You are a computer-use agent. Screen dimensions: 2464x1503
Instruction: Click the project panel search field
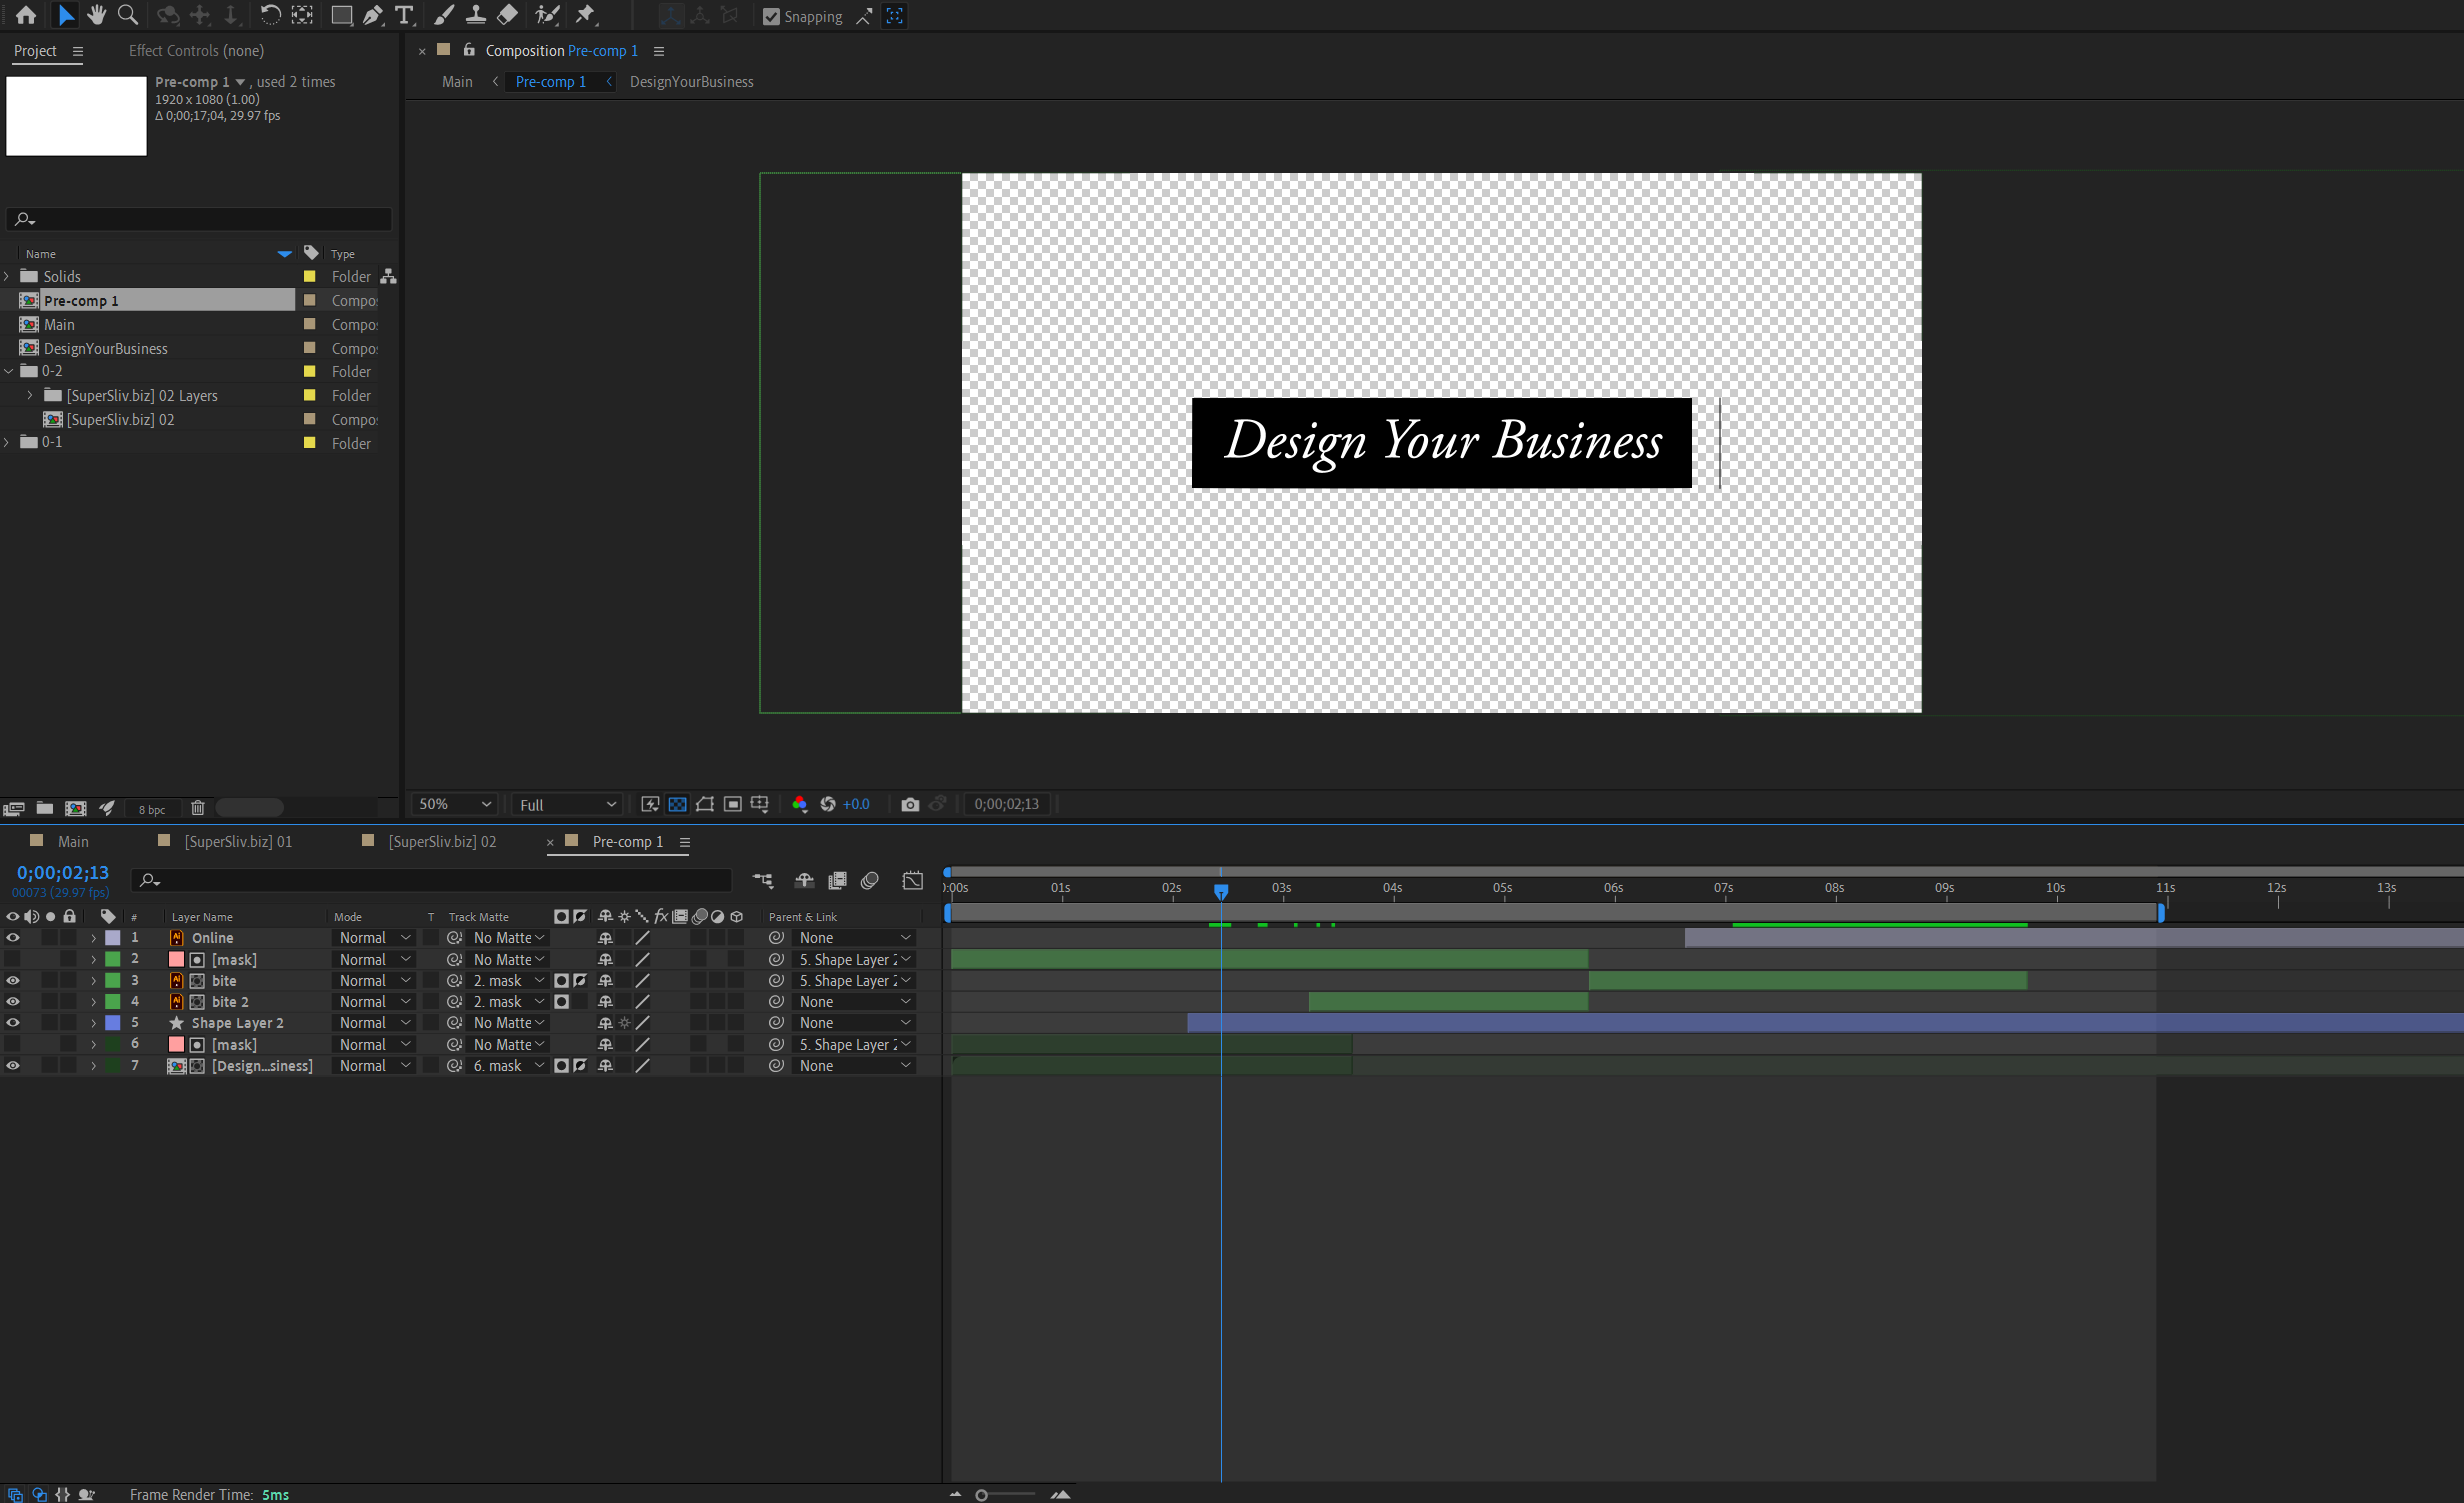[x=200, y=219]
